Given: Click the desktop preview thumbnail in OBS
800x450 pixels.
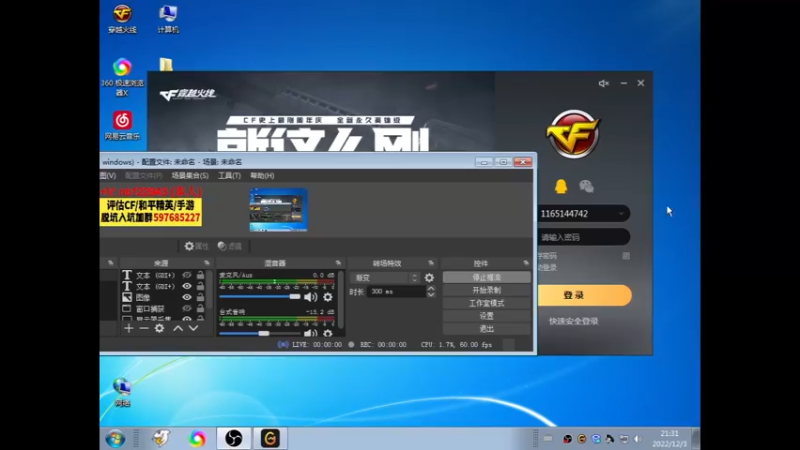Looking at the screenshot, I should (278, 210).
